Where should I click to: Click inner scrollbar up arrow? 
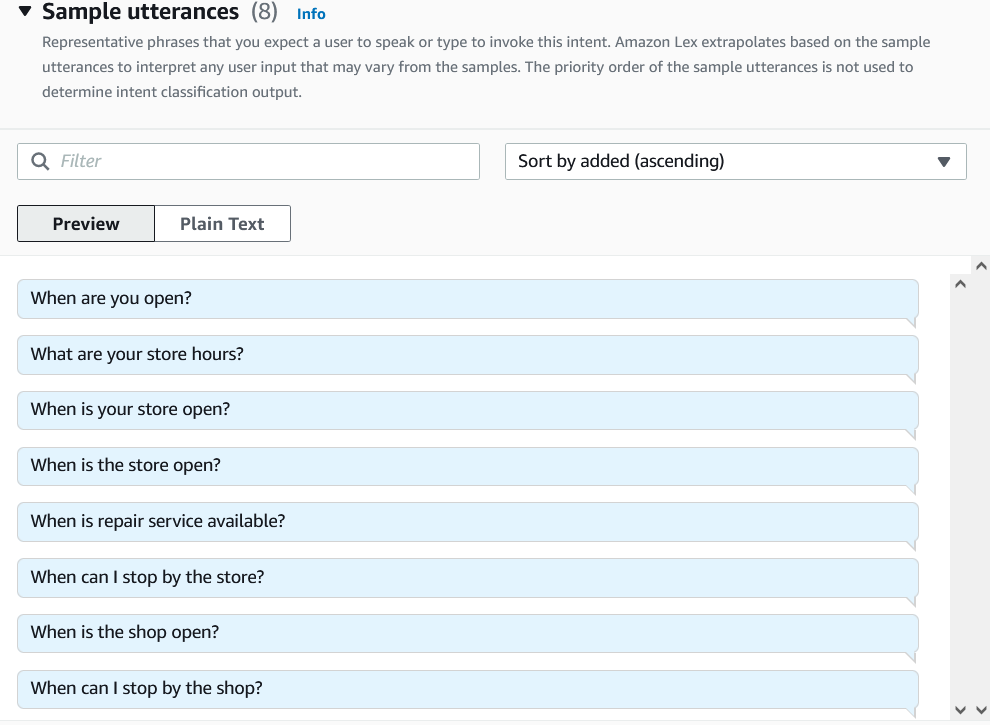click(961, 285)
